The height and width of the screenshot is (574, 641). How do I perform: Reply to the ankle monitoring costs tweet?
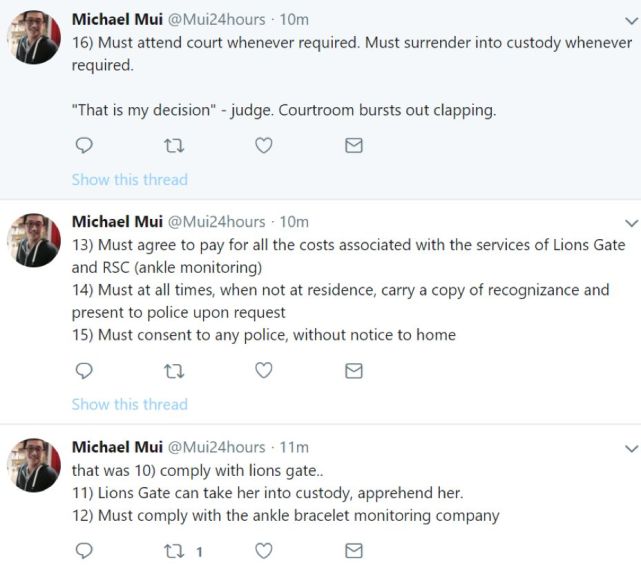[85, 371]
